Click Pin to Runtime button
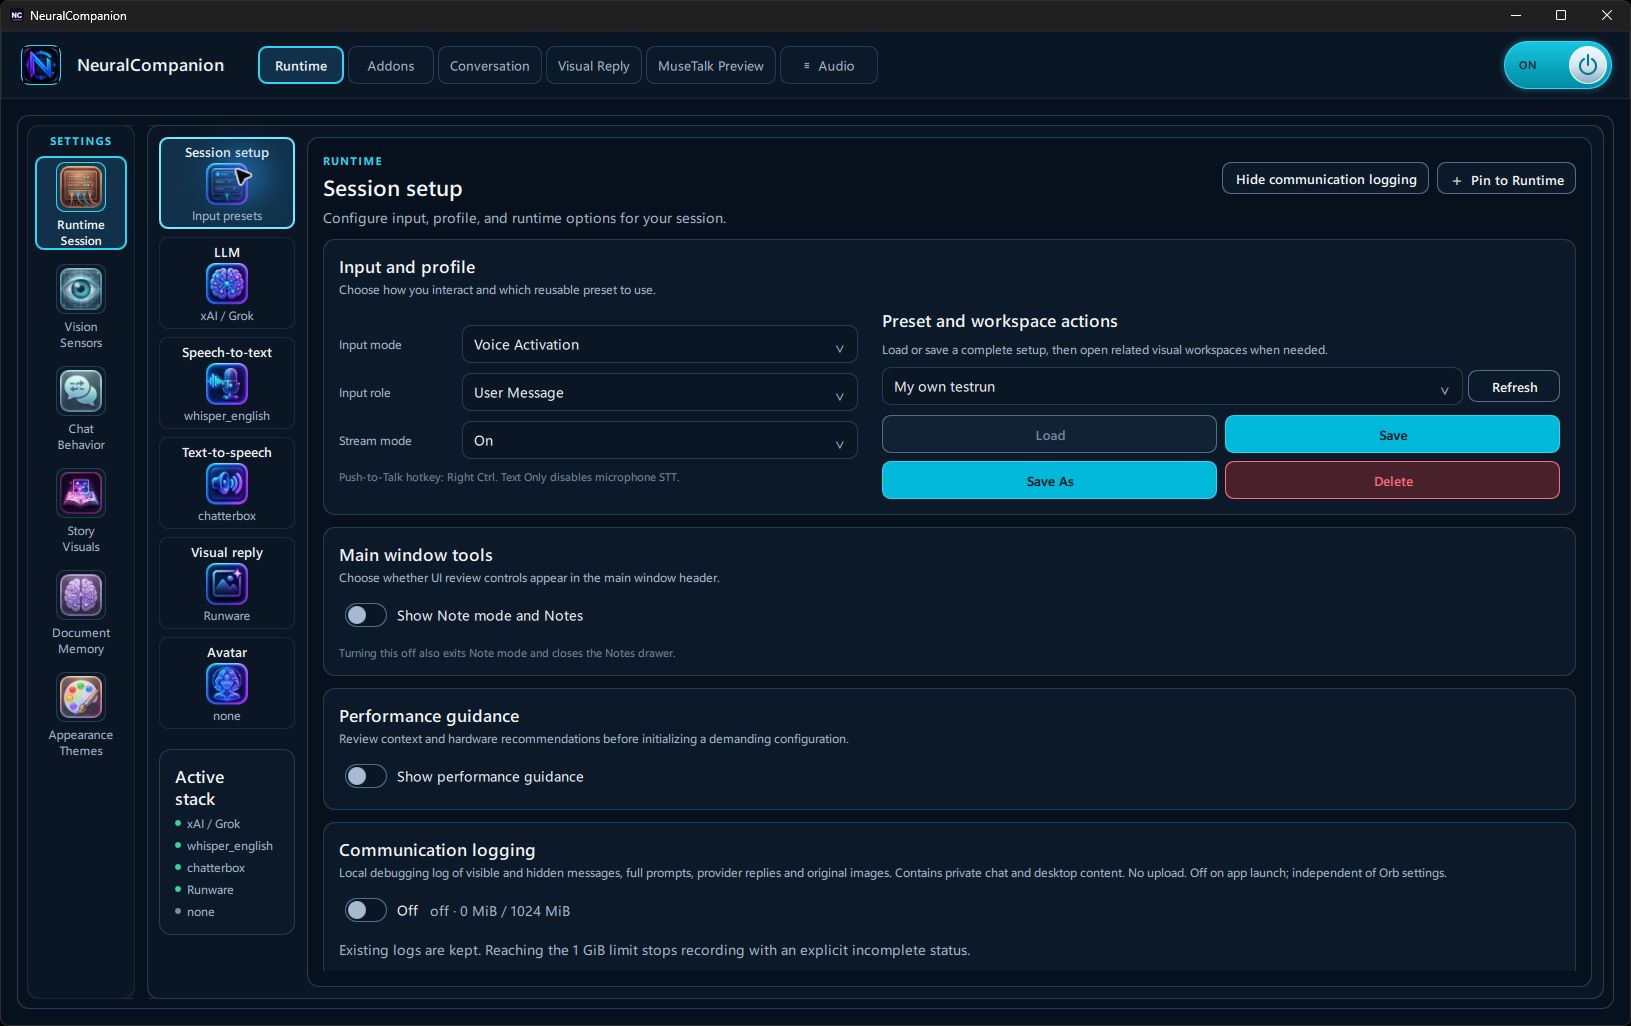This screenshot has width=1631, height=1026. tap(1507, 179)
